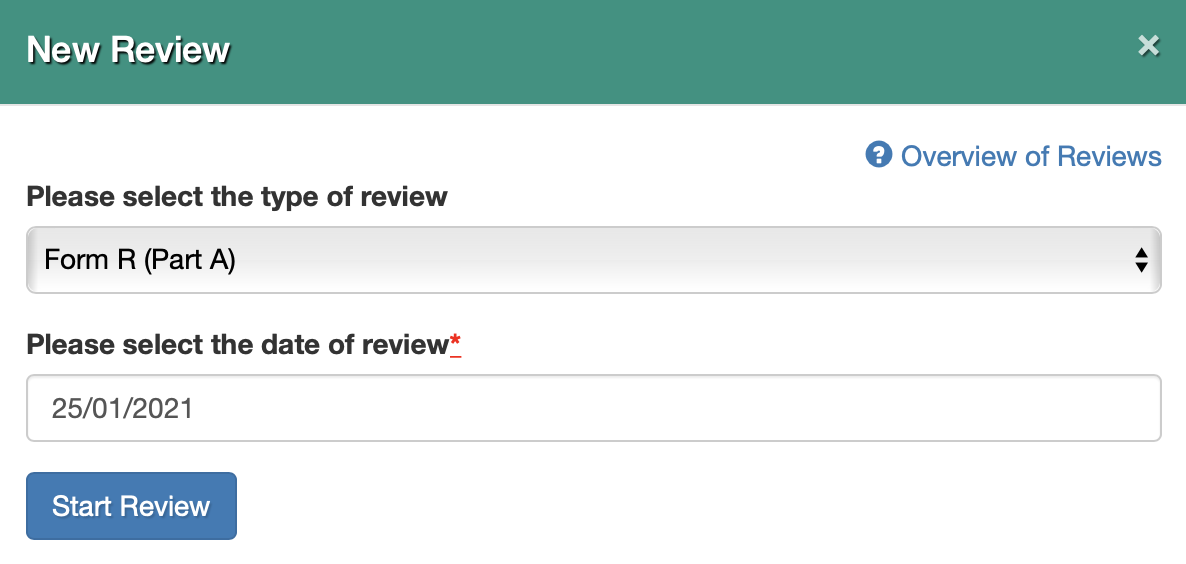The image size is (1186, 564).
Task: Click the 'Please select the type of review' label
Action: [x=237, y=197]
